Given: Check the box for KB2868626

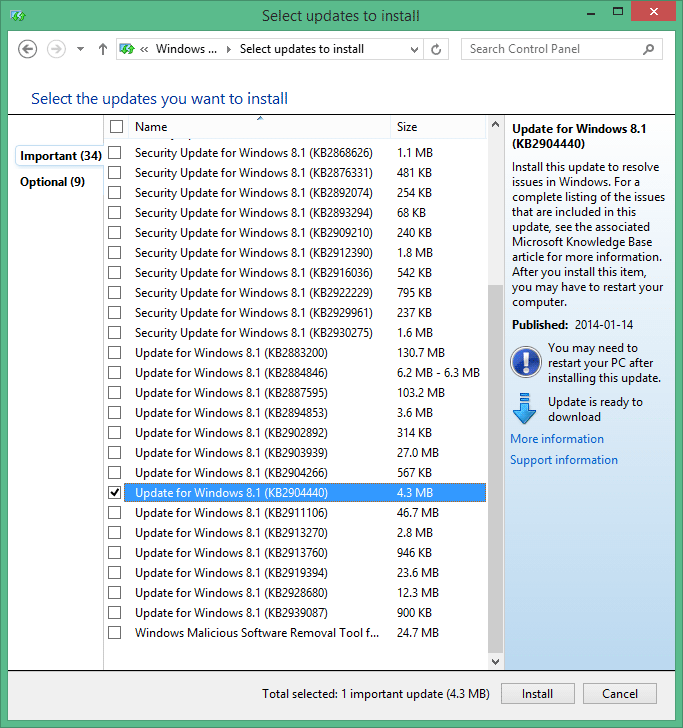Looking at the screenshot, I should click(x=115, y=153).
